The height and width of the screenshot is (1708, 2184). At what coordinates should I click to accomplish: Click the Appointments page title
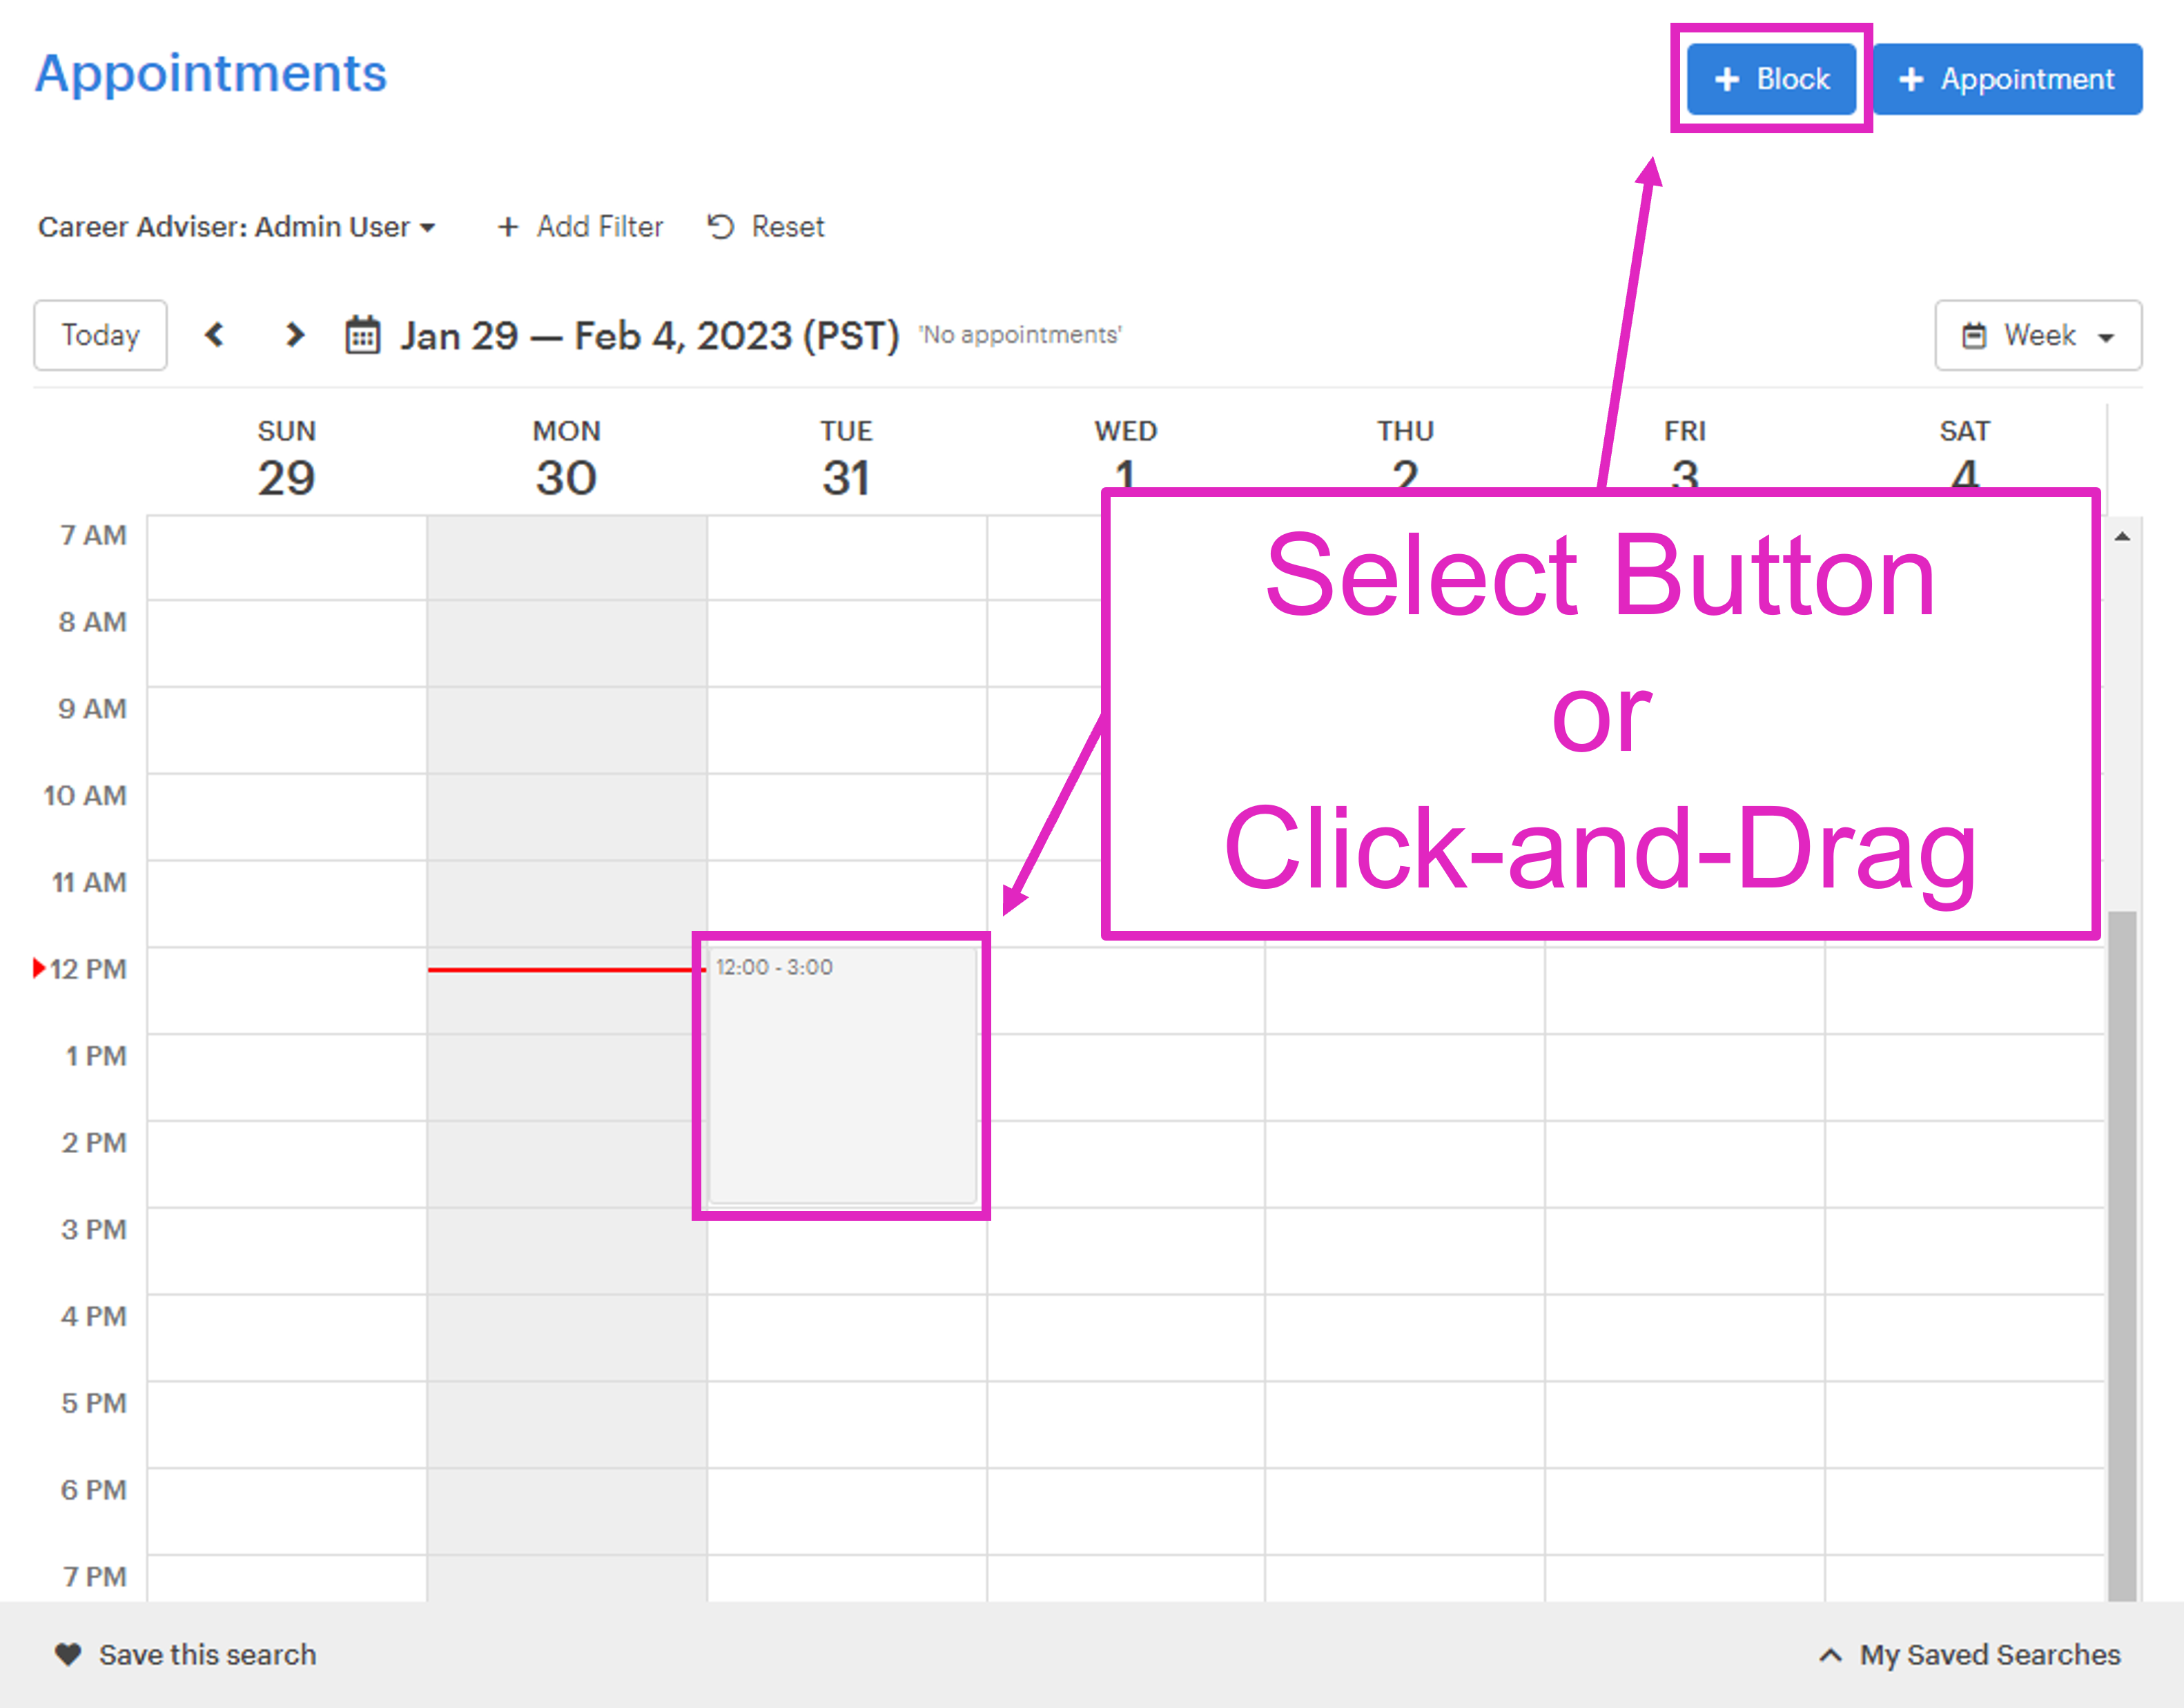(x=211, y=73)
